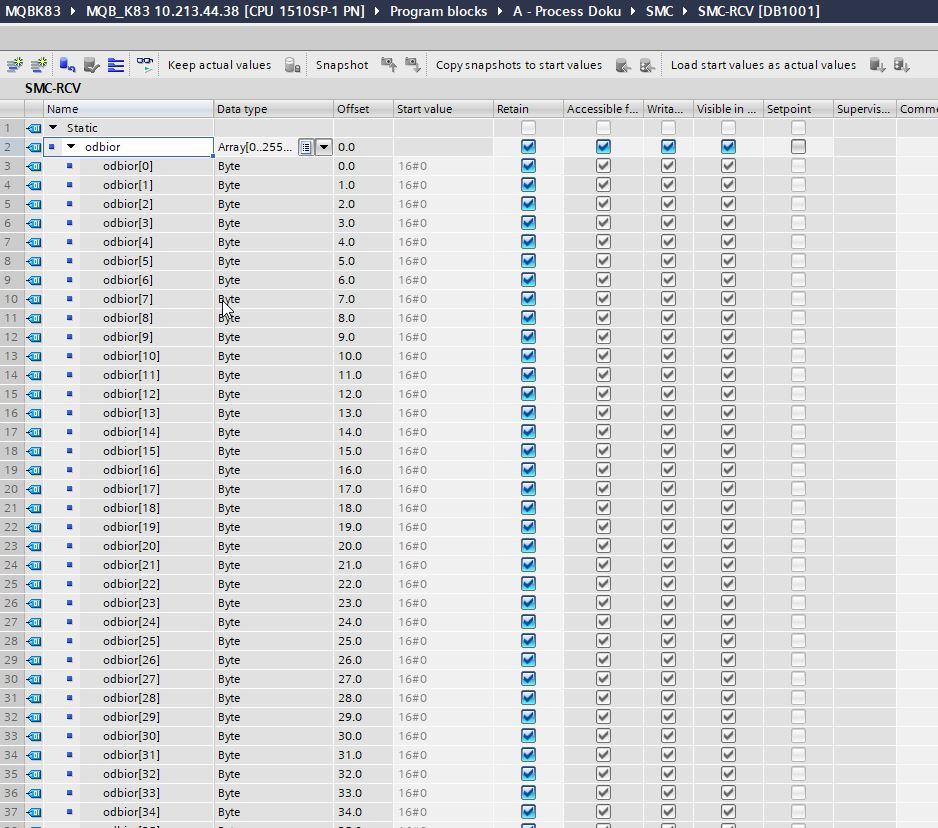Select the start value cell of odbior[0]

click(442, 166)
